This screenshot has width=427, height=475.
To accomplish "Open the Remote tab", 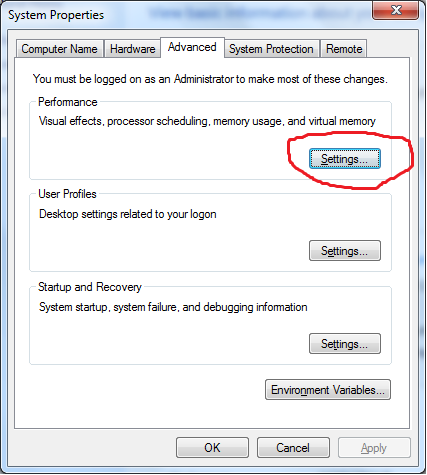I will click(x=344, y=49).
